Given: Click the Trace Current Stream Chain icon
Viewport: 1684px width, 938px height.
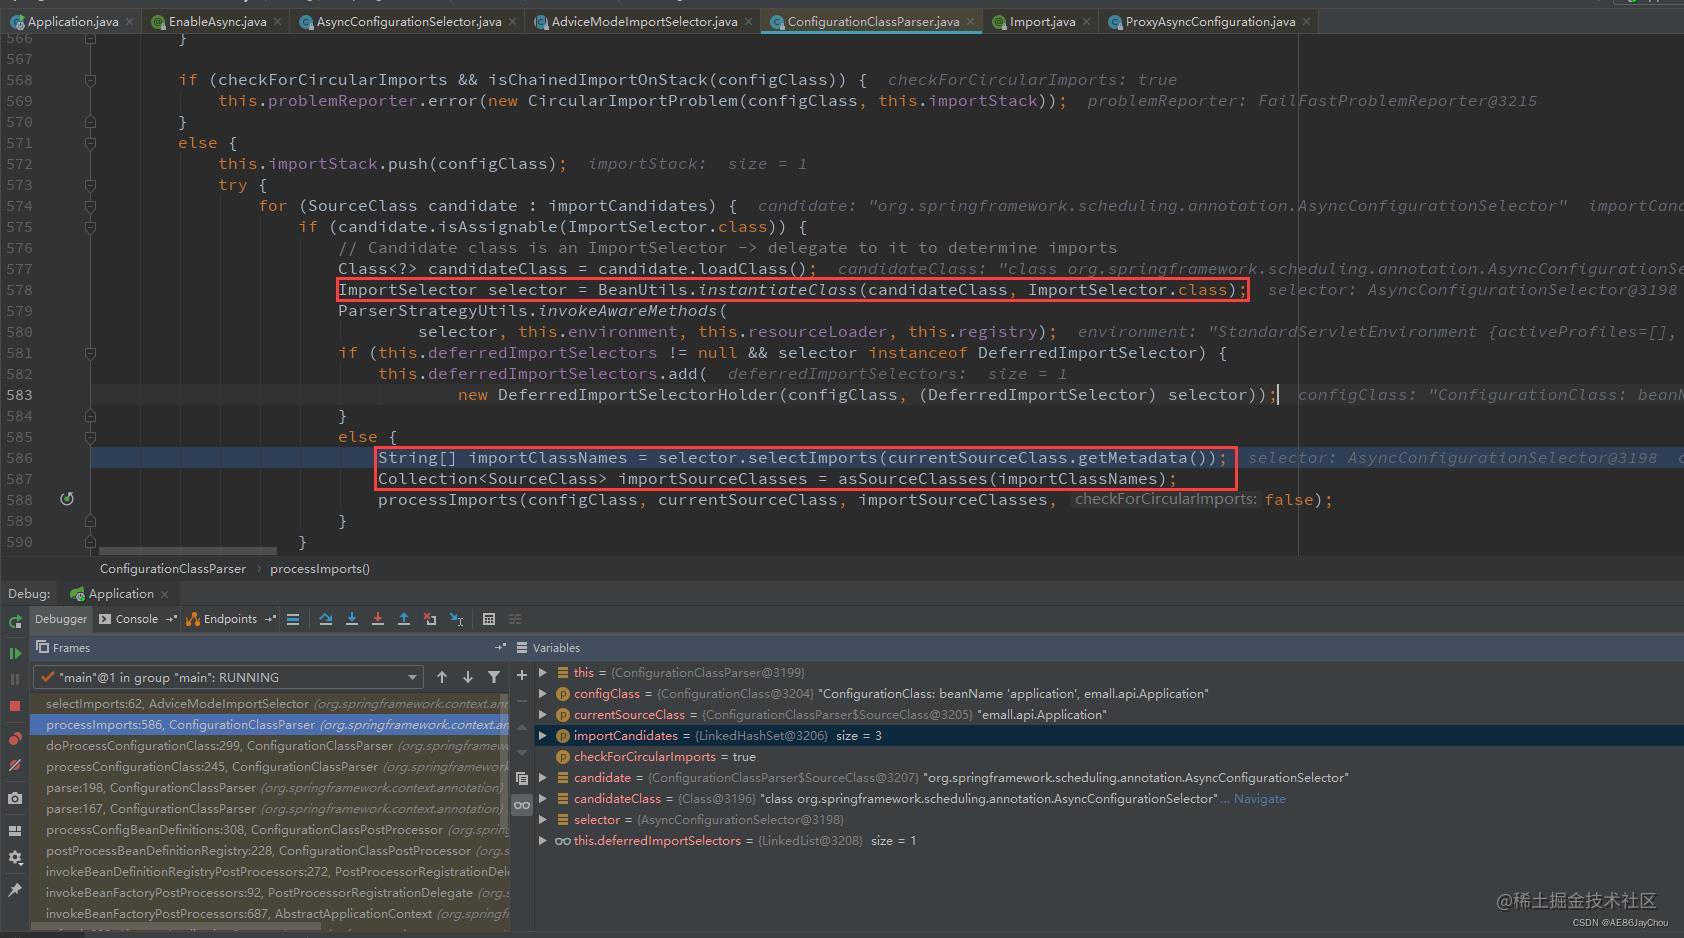Looking at the screenshot, I should [x=515, y=619].
